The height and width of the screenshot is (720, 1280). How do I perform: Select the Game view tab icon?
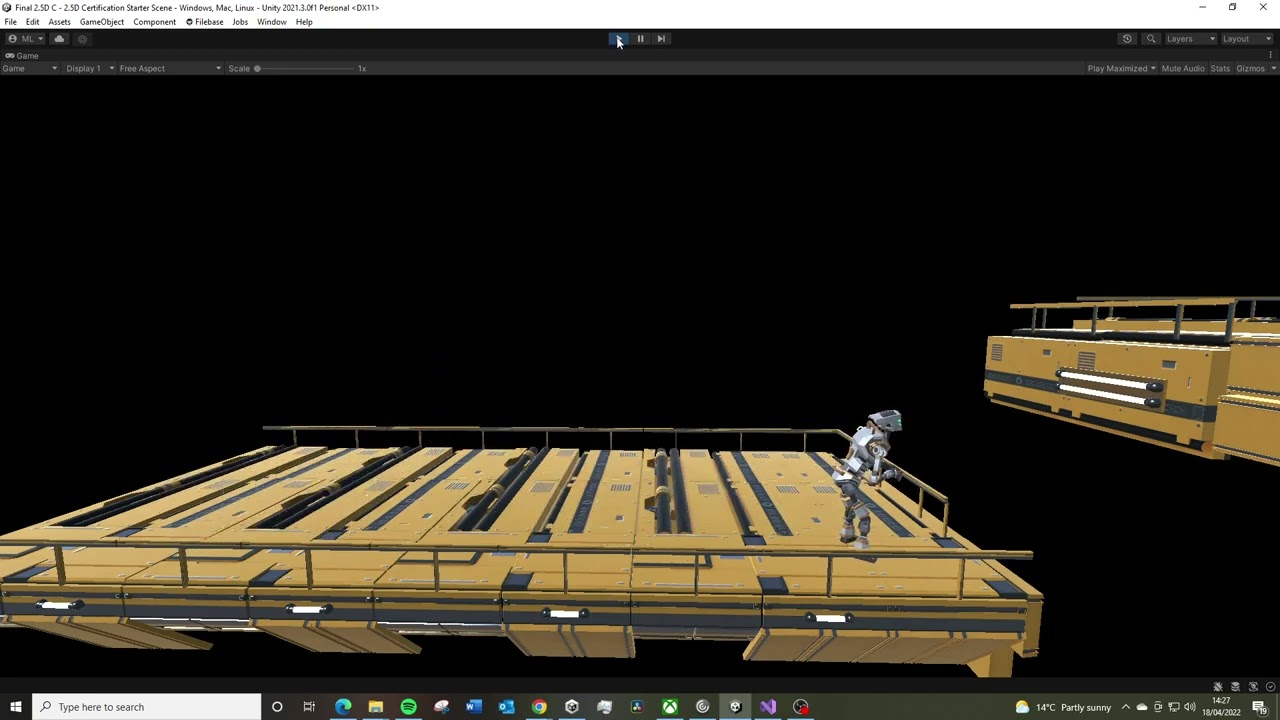[9, 55]
